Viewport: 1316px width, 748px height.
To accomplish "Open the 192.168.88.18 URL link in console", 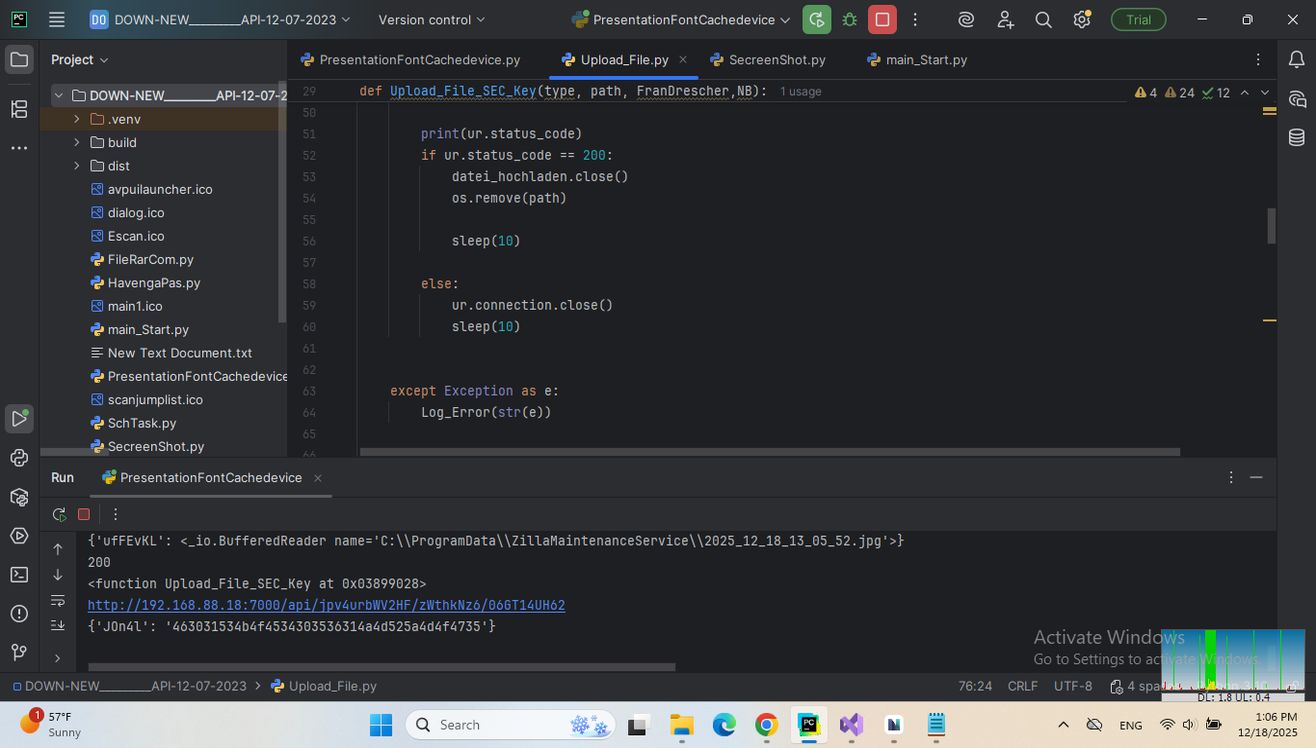I will [x=326, y=605].
